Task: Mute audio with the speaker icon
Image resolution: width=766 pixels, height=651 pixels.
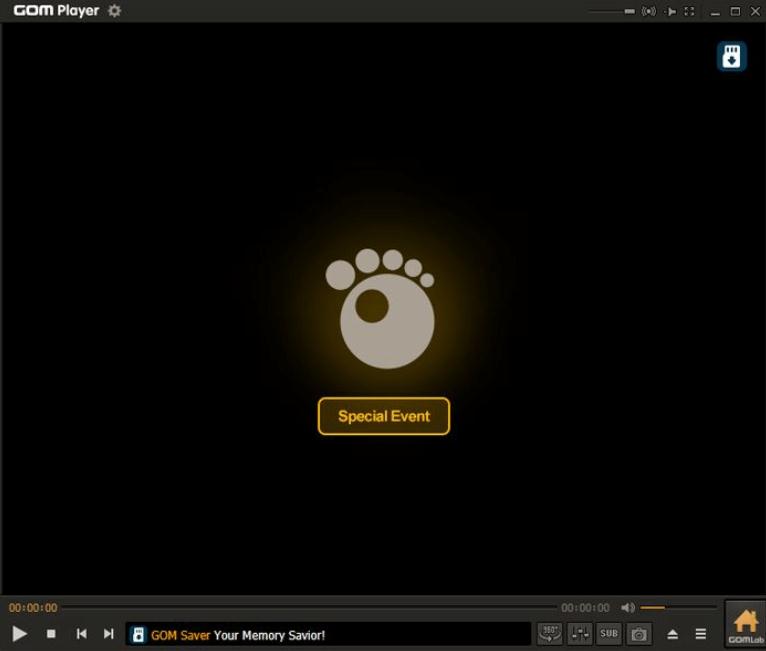Action: [x=628, y=608]
